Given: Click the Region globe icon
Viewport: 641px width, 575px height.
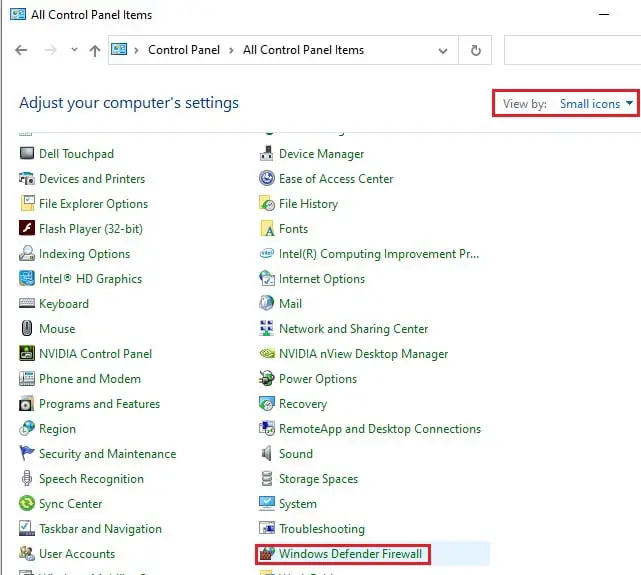Looking at the screenshot, I should click(x=27, y=428).
